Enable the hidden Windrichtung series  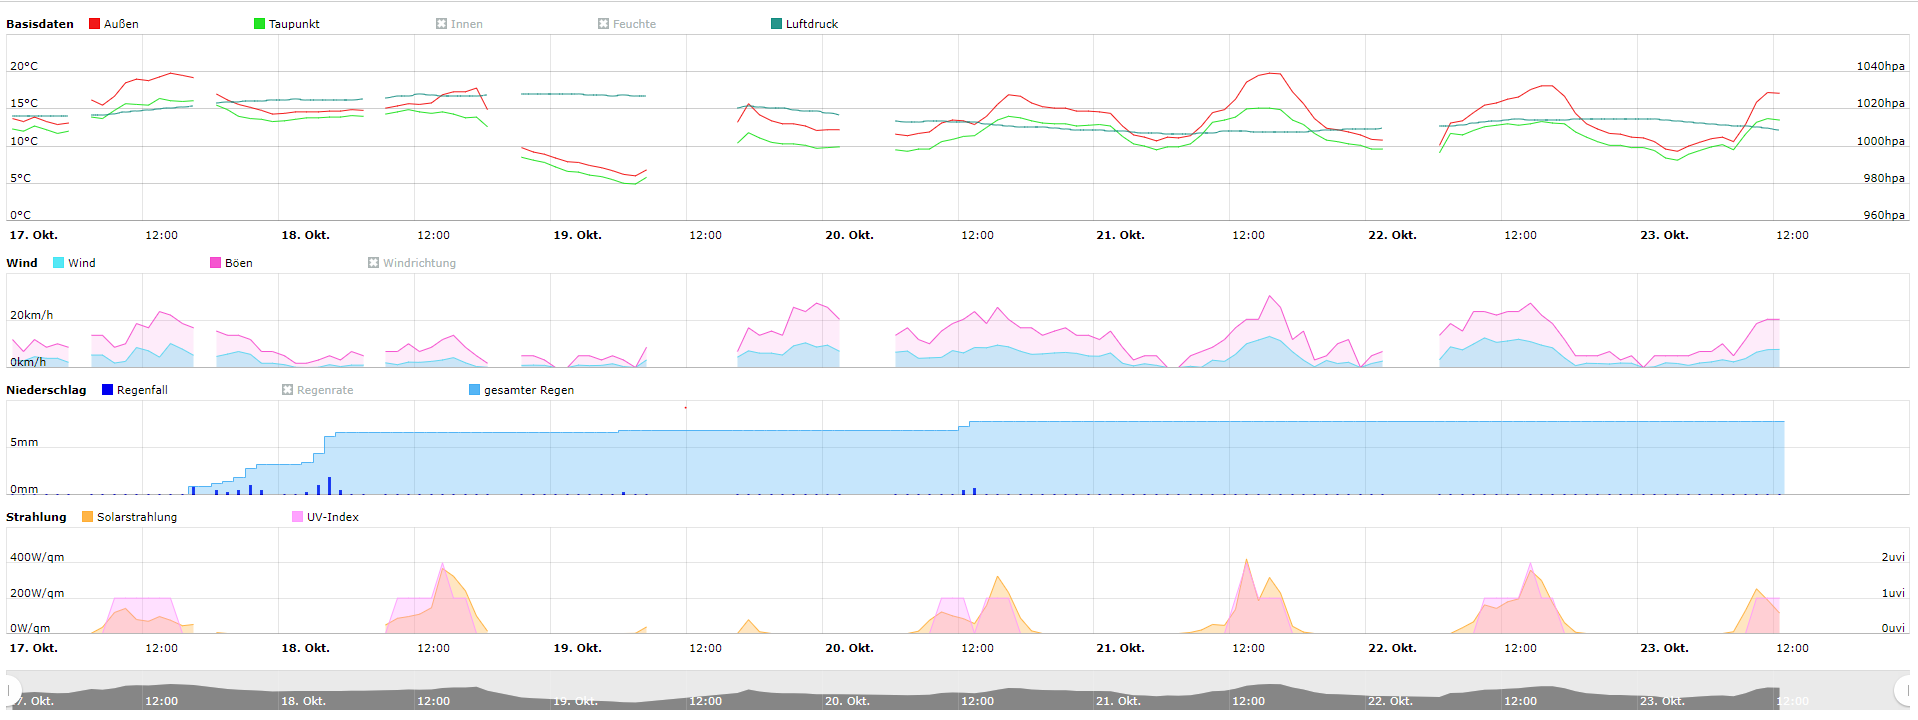[412, 263]
